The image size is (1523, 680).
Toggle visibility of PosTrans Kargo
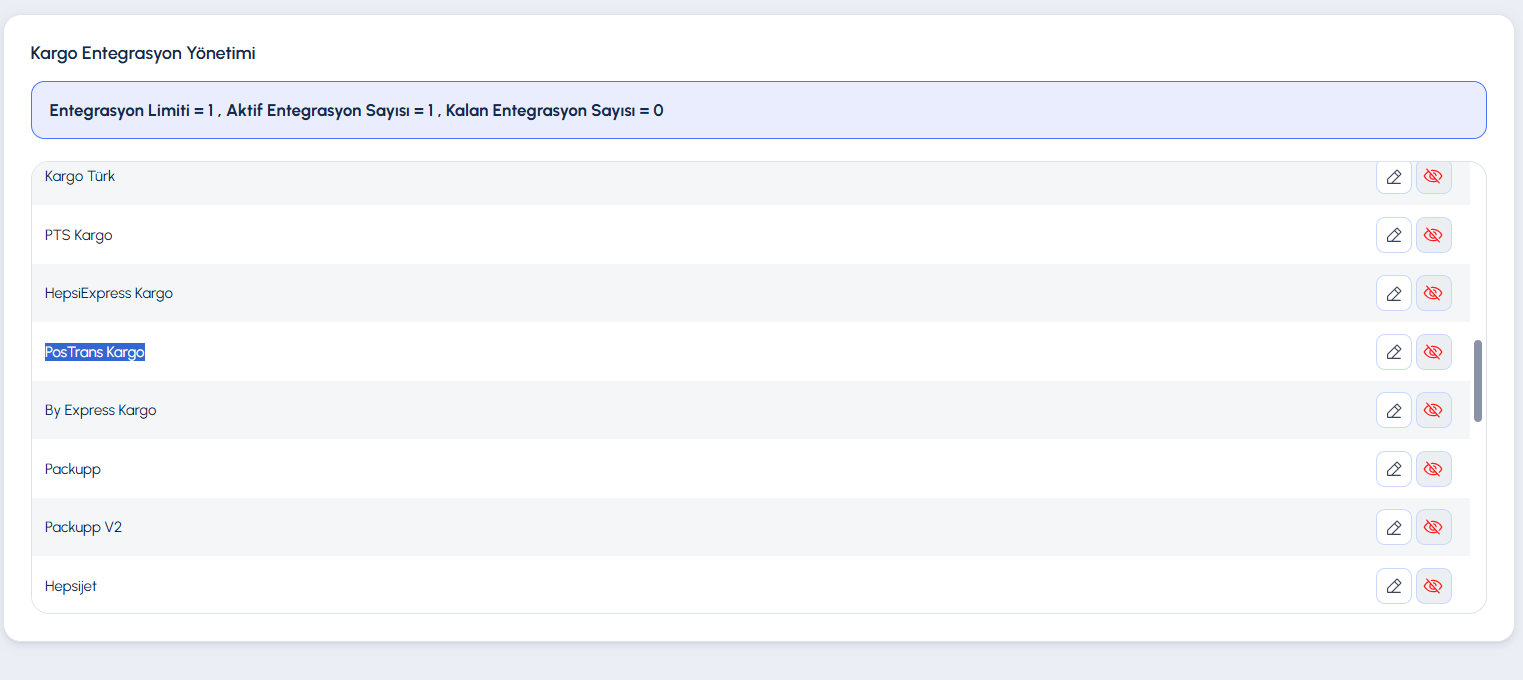coord(1434,352)
